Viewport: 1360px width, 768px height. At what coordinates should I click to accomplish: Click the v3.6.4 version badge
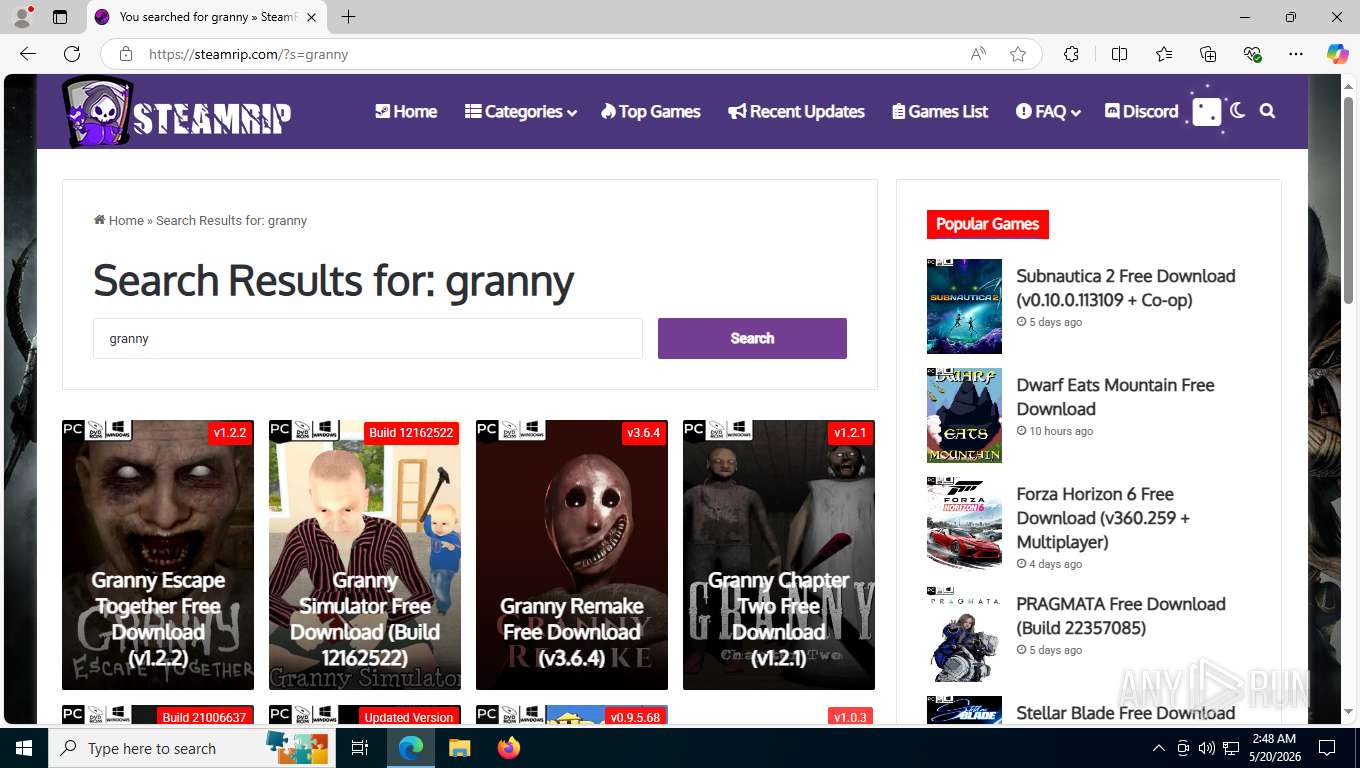click(644, 433)
